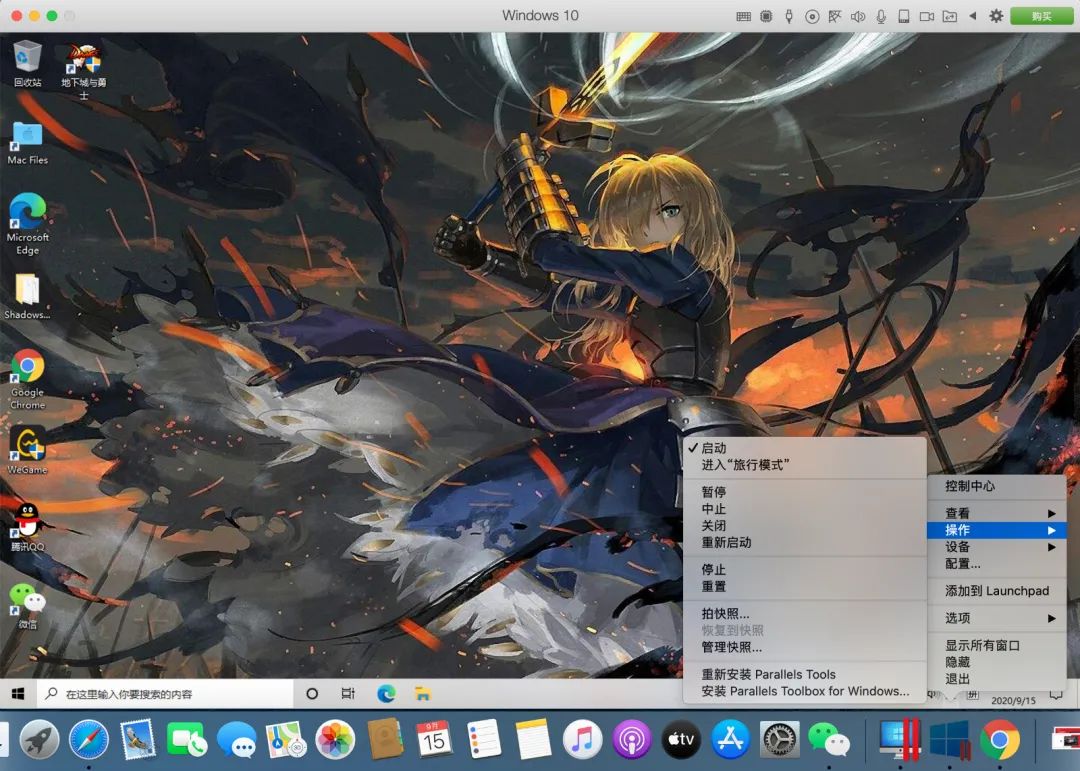Image resolution: width=1080 pixels, height=771 pixels.
Task: Choose 退出 in the context menu
Action: pos(996,679)
